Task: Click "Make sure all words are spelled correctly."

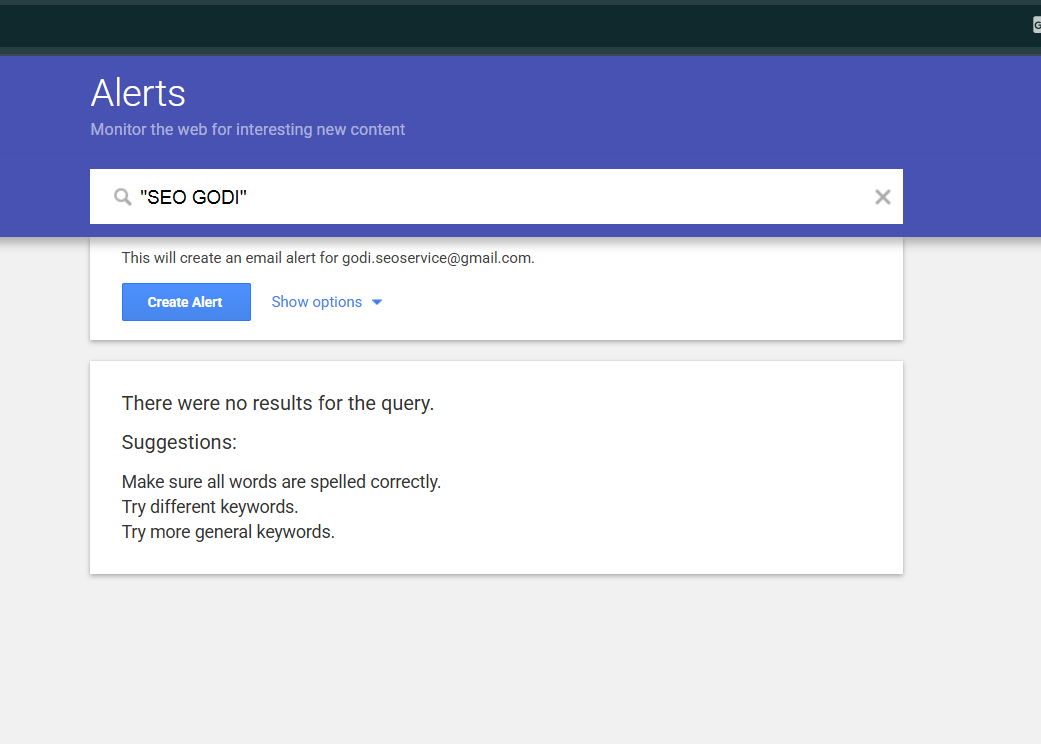Action: click(281, 482)
